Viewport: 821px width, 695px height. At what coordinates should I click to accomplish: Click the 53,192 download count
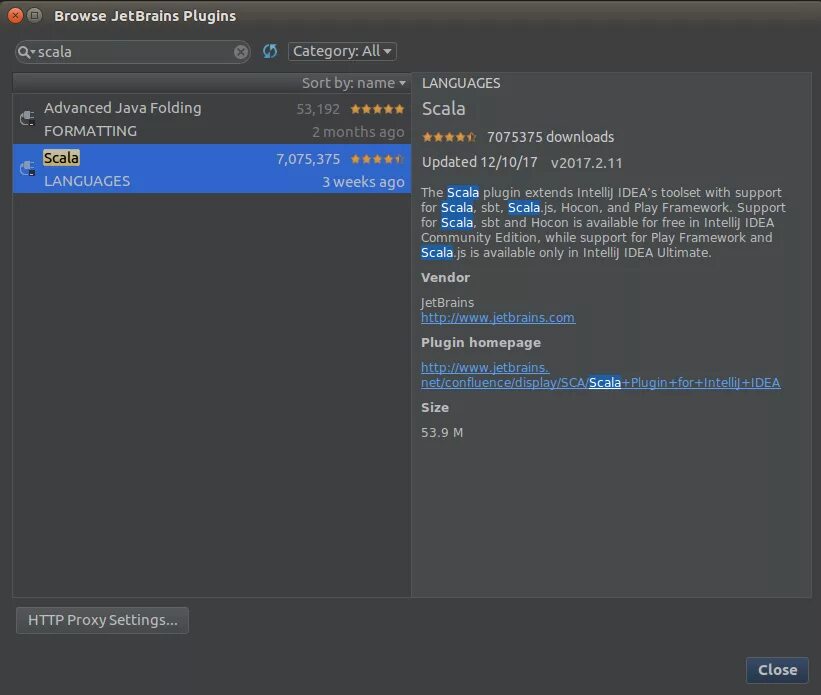pos(318,109)
